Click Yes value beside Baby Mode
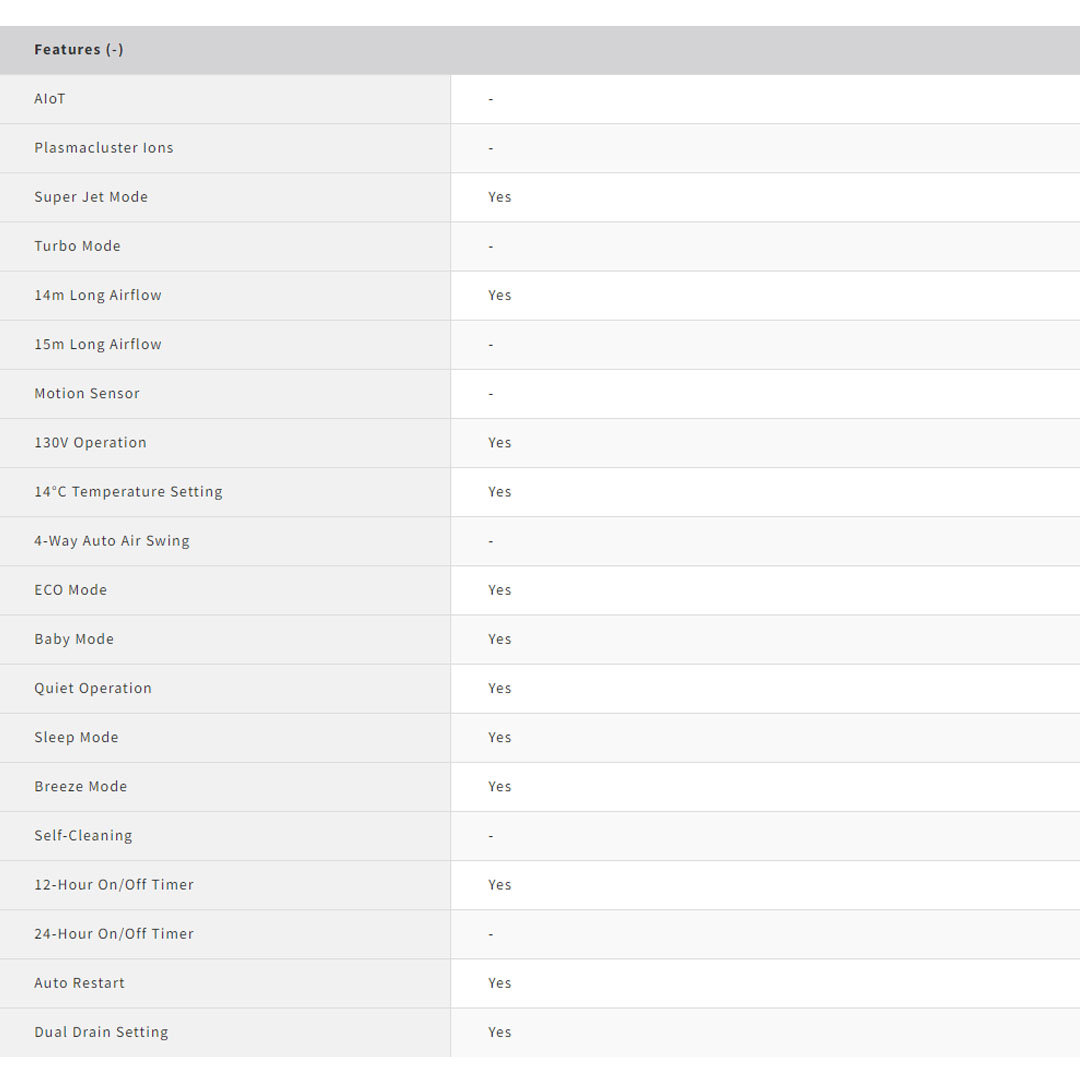1080x1080 pixels. pyautogui.click(x=500, y=639)
